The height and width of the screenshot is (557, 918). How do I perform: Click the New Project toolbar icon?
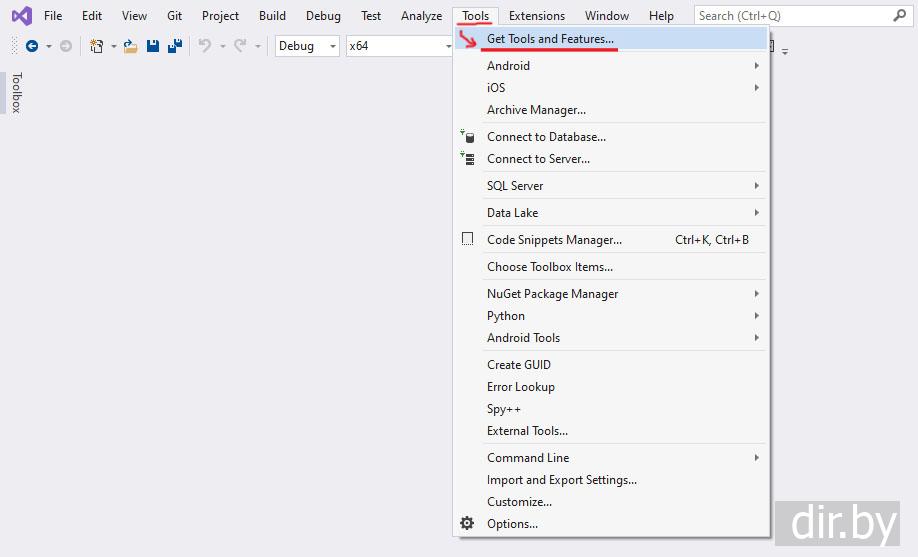click(96, 46)
